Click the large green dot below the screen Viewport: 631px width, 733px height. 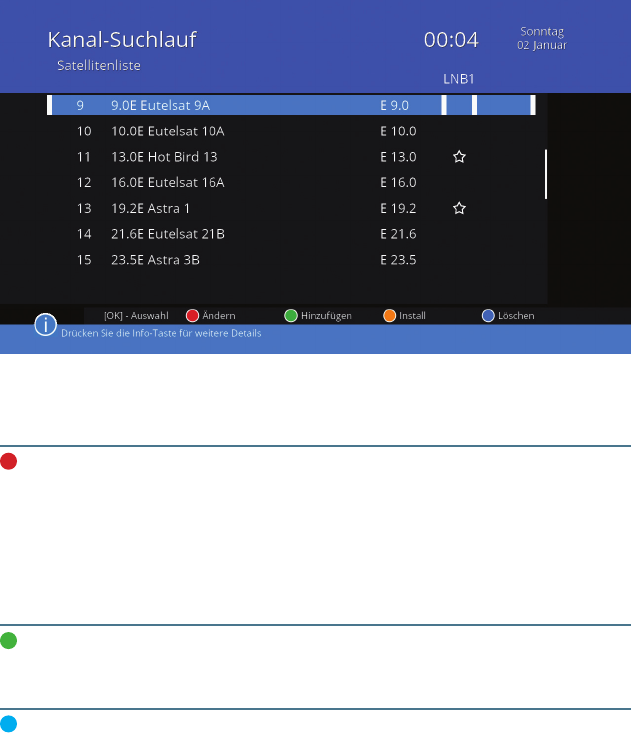pyautogui.click(x=8, y=640)
